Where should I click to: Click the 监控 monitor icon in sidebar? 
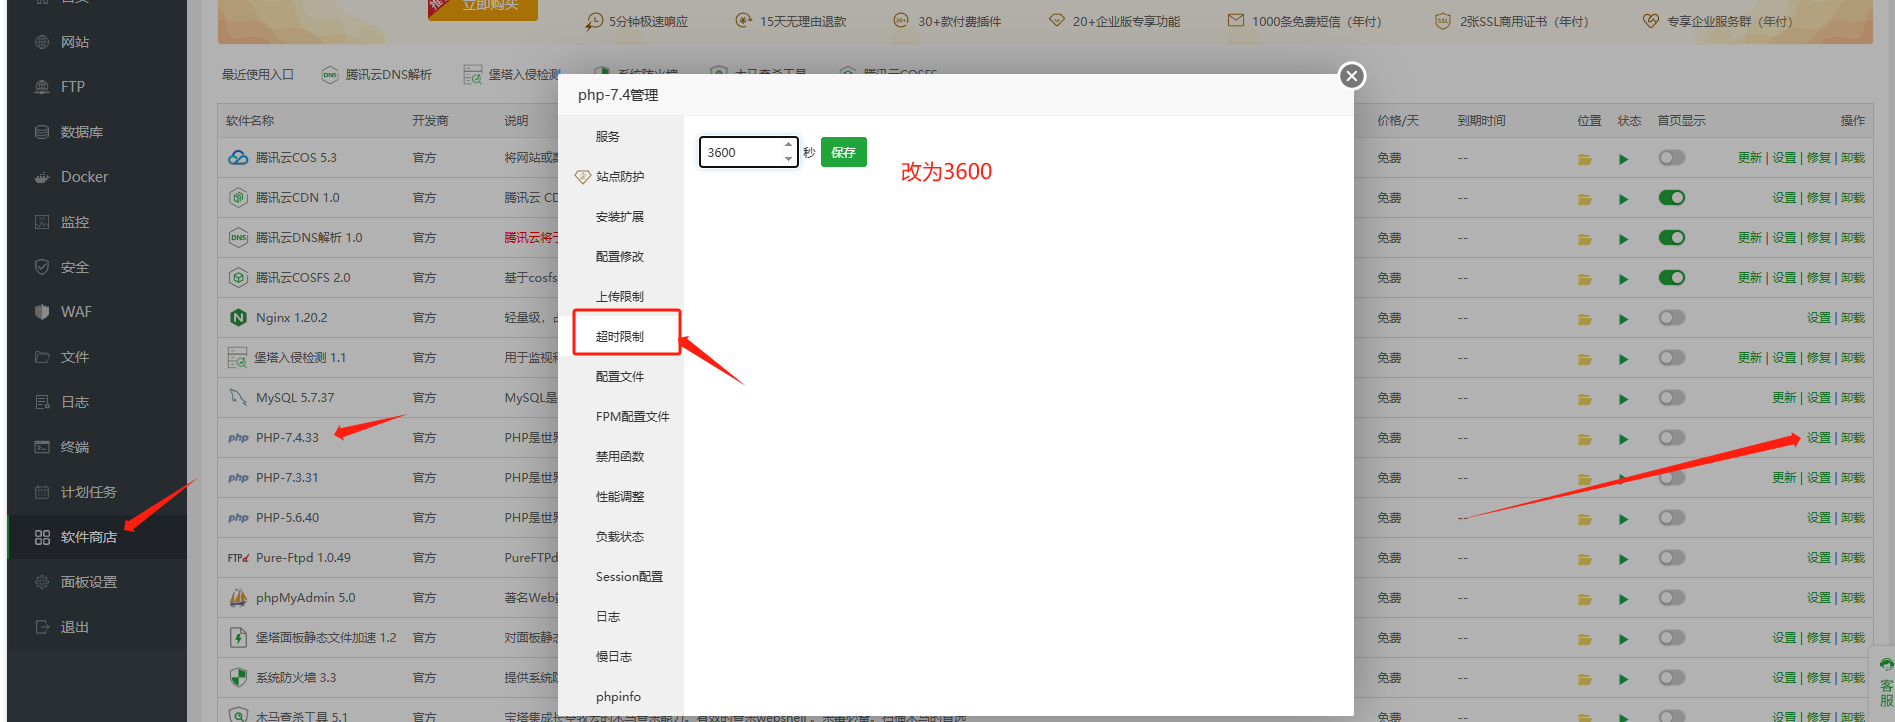(x=42, y=222)
